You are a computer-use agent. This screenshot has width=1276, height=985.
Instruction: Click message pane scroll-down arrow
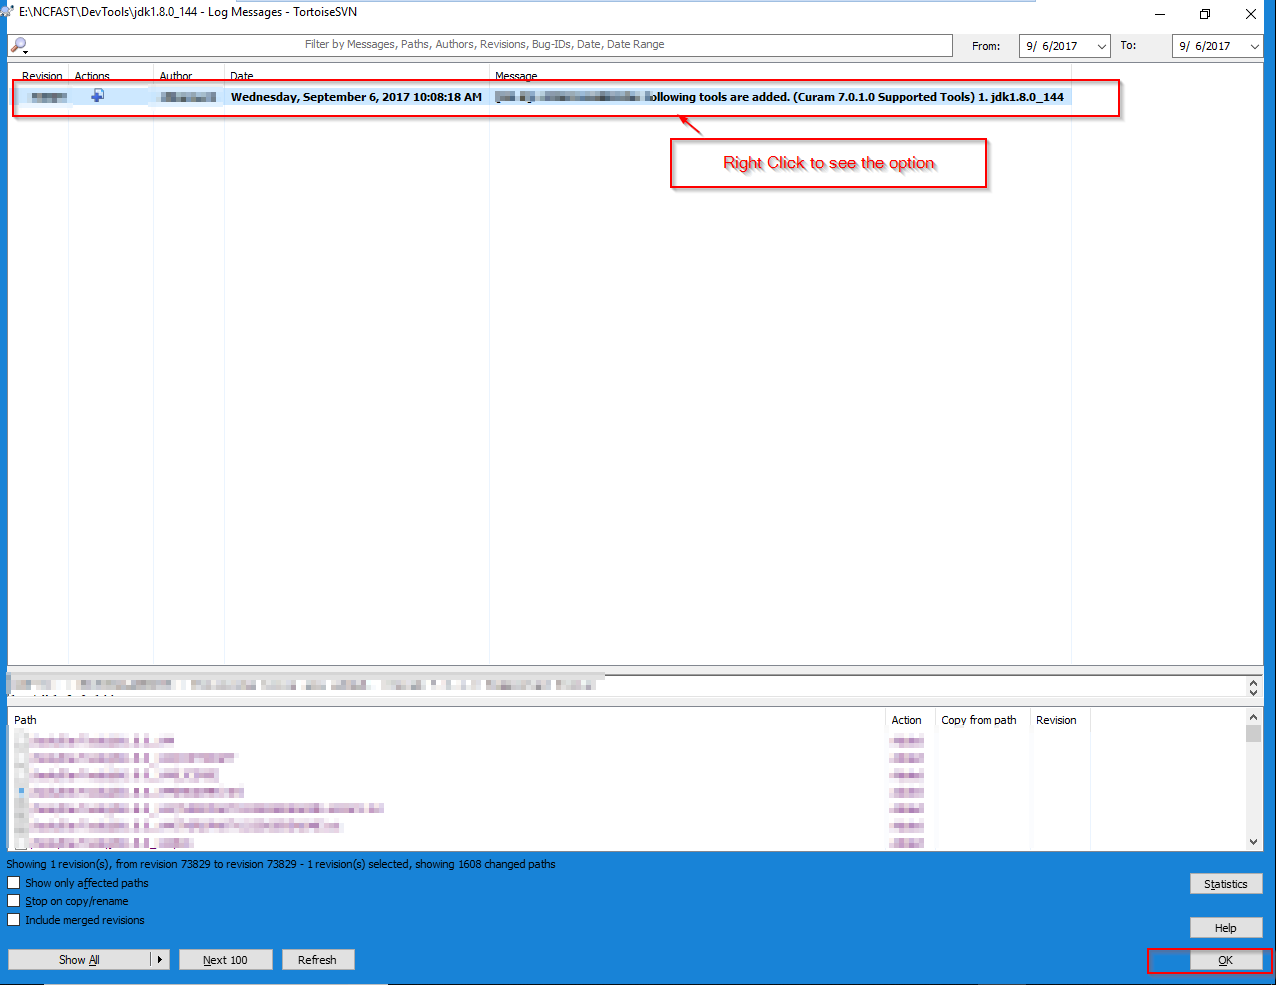point(1254,692)
